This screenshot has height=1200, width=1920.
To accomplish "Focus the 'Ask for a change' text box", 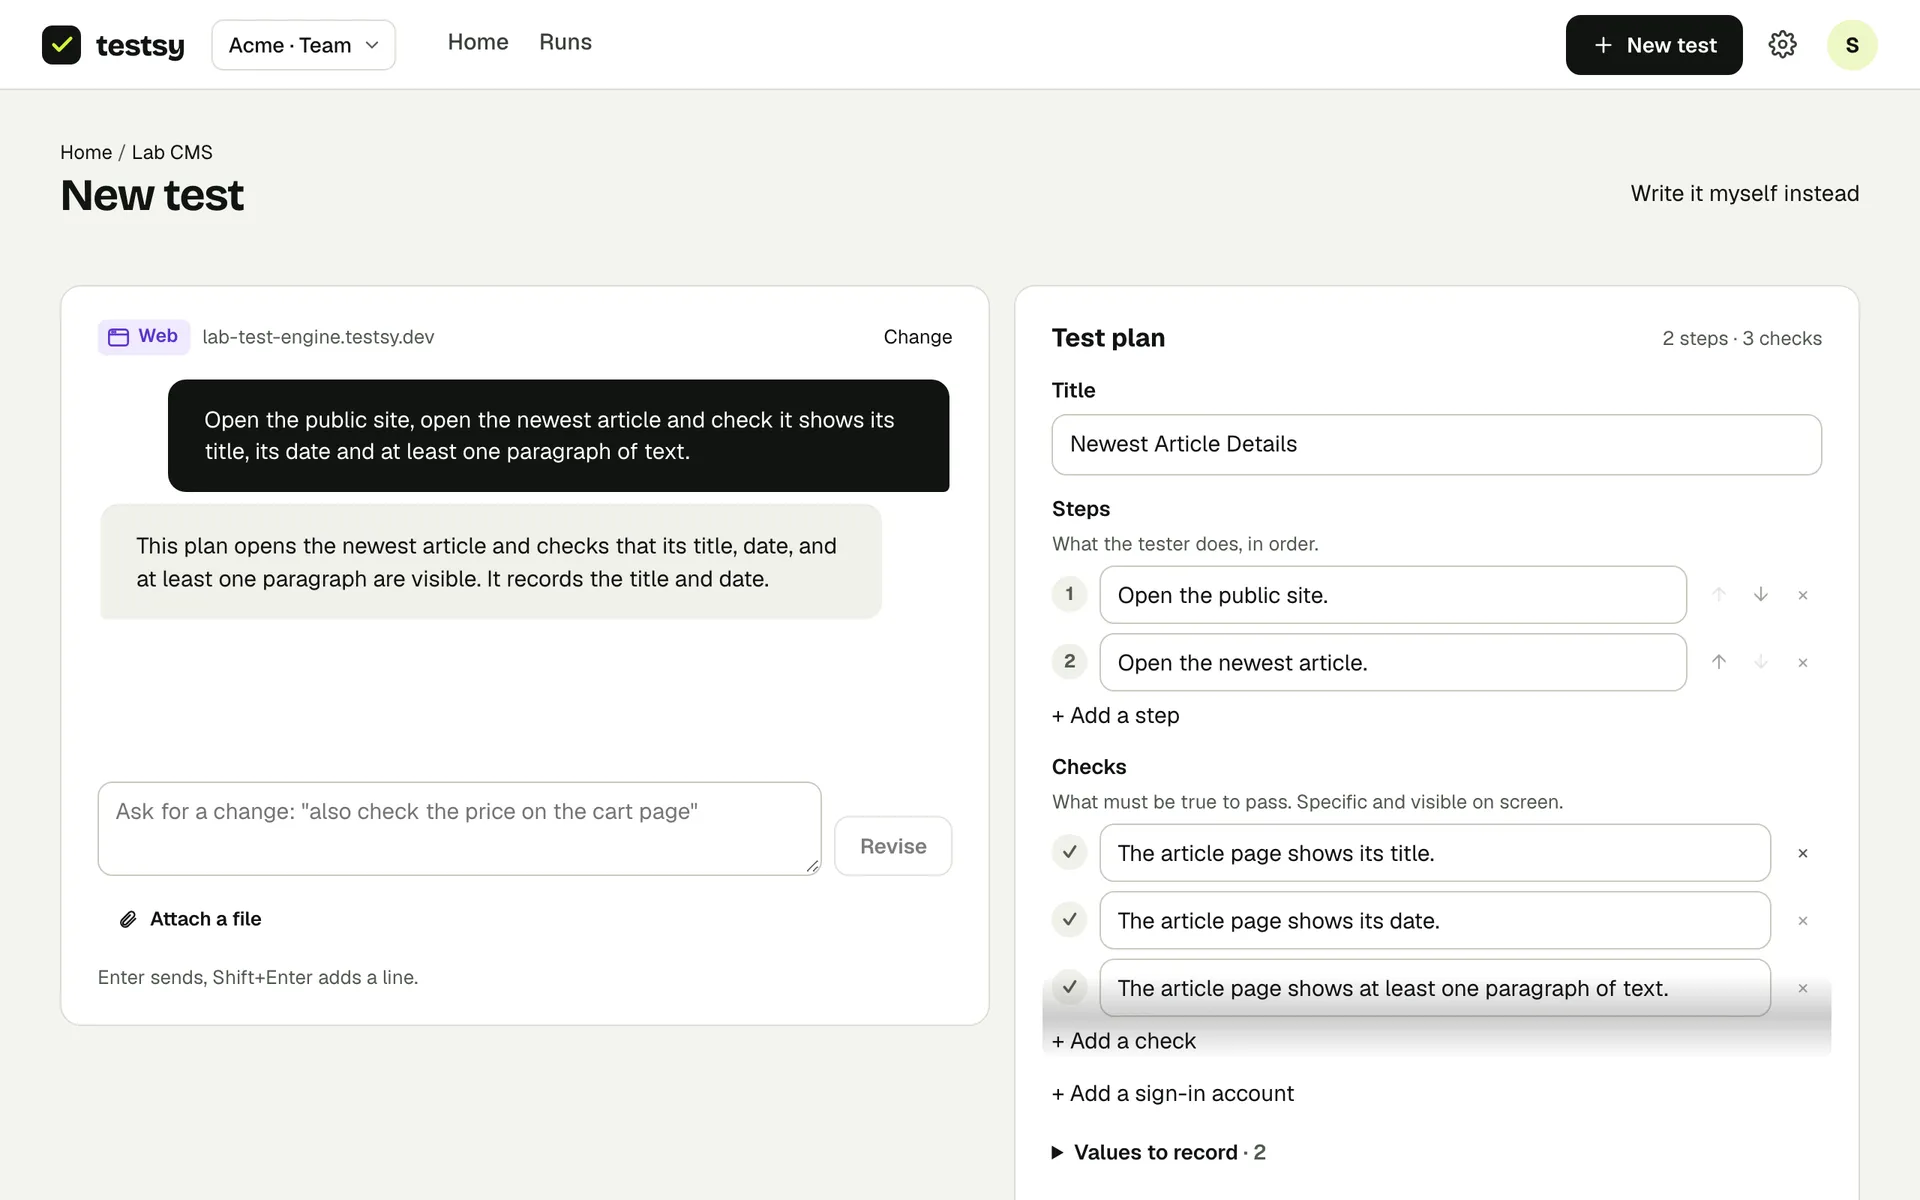I will coord(459,829).
